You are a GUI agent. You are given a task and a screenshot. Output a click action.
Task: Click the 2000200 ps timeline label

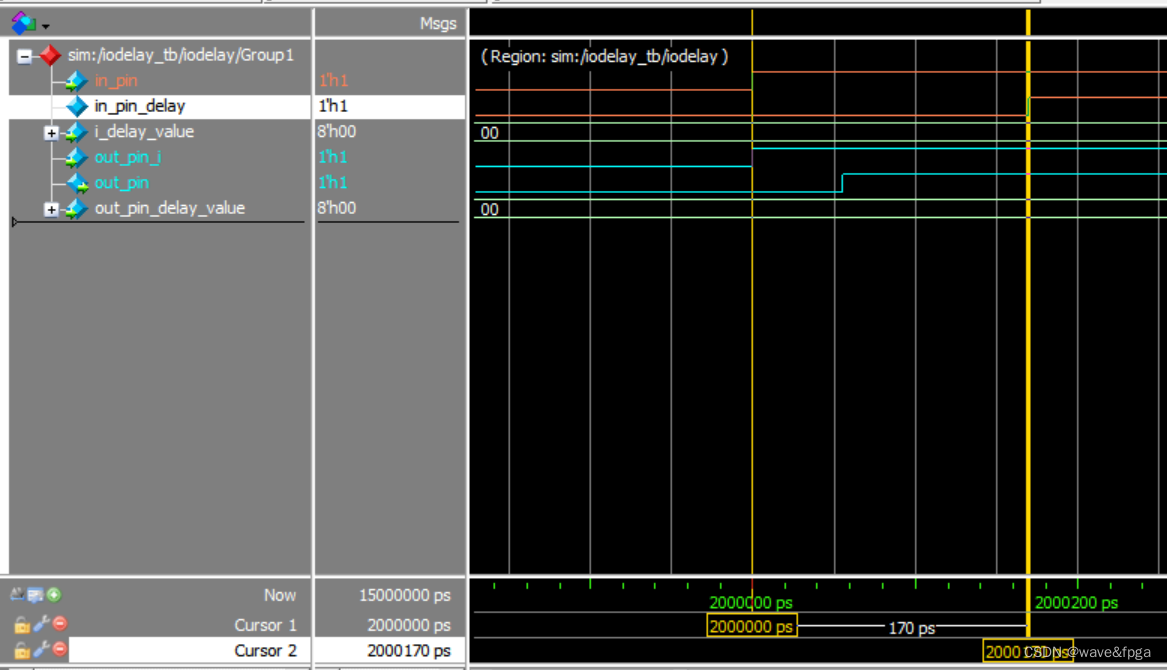1076,603
